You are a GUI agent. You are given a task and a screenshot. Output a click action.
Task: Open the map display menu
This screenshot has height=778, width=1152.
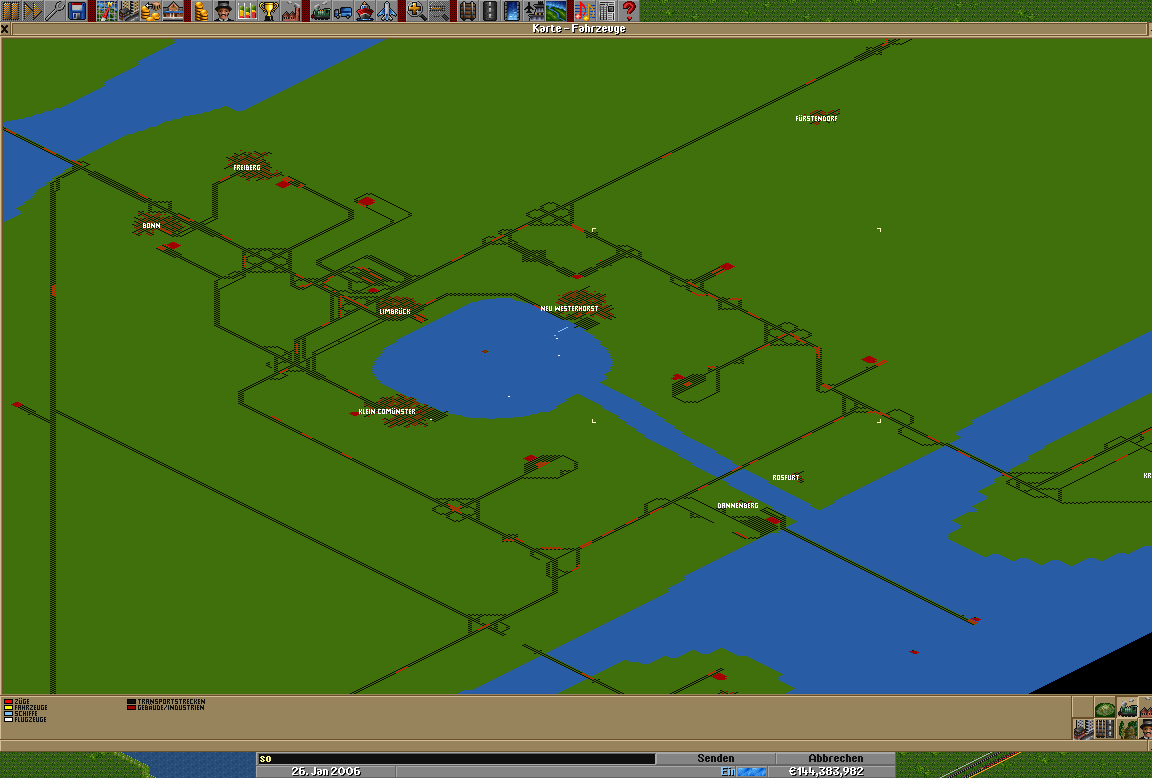[x=107, y=10]
